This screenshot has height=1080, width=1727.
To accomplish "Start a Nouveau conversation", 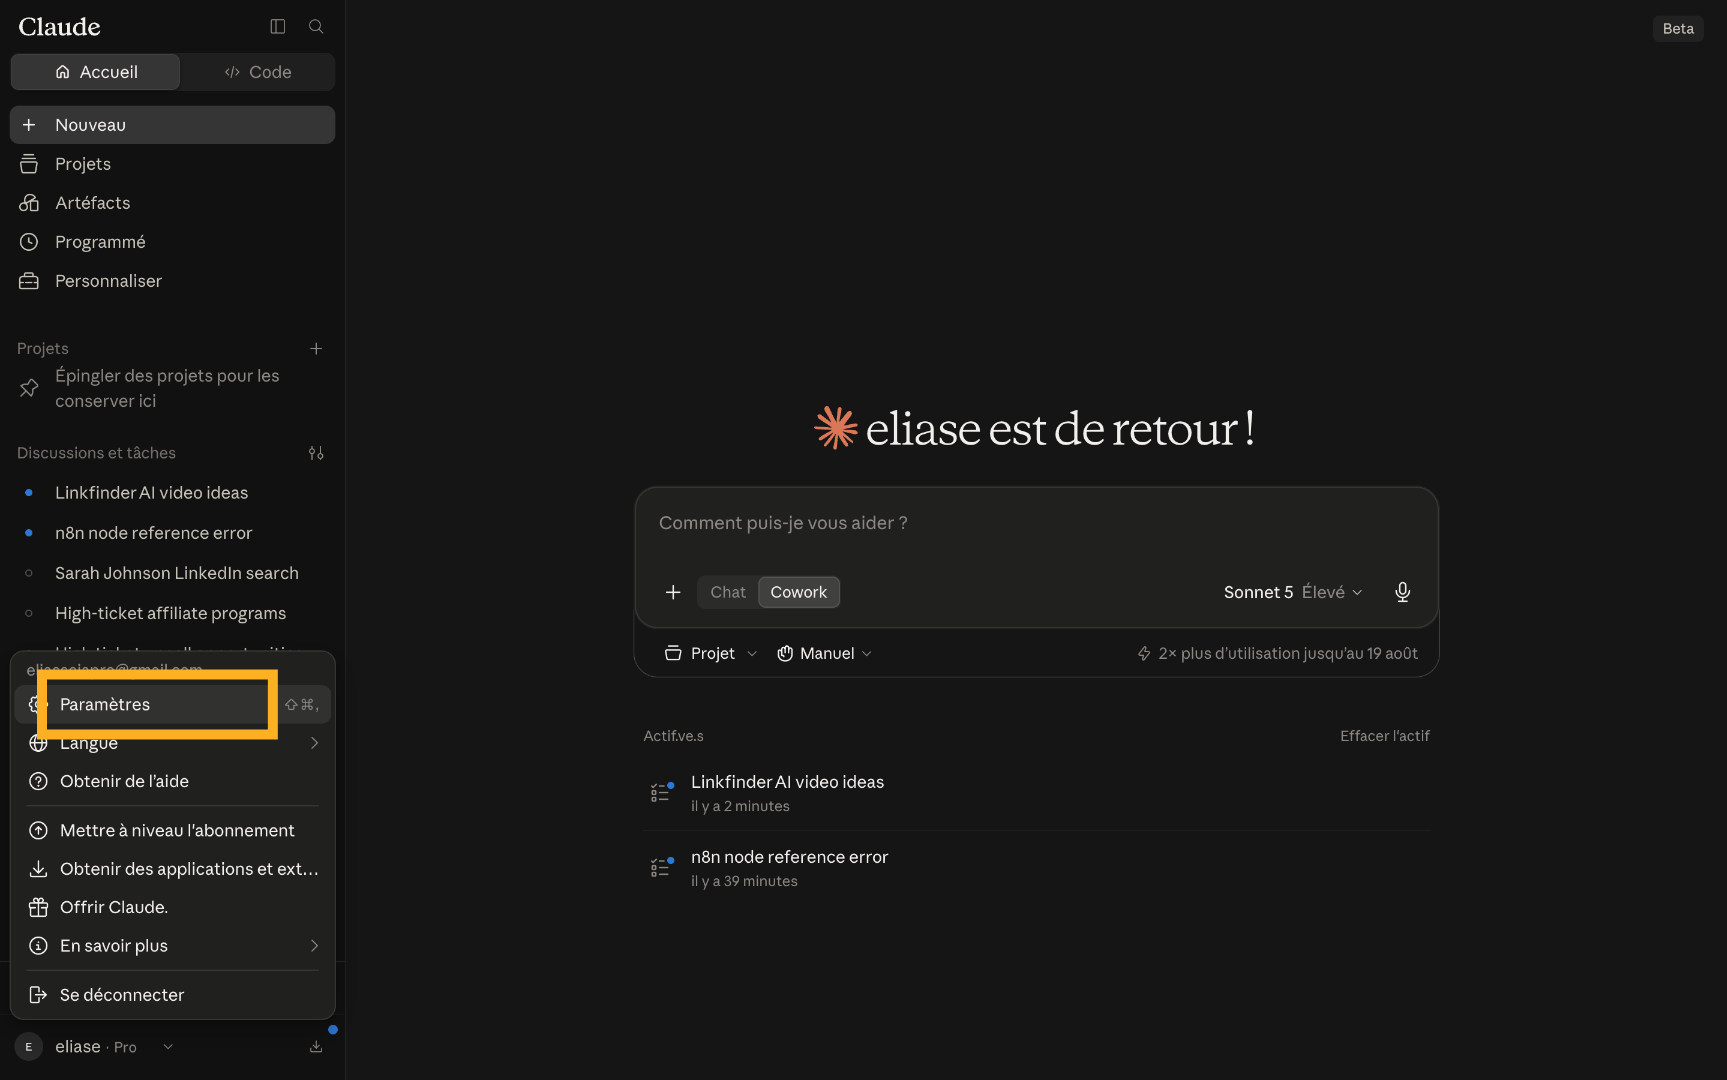I will tap(172, 125).
